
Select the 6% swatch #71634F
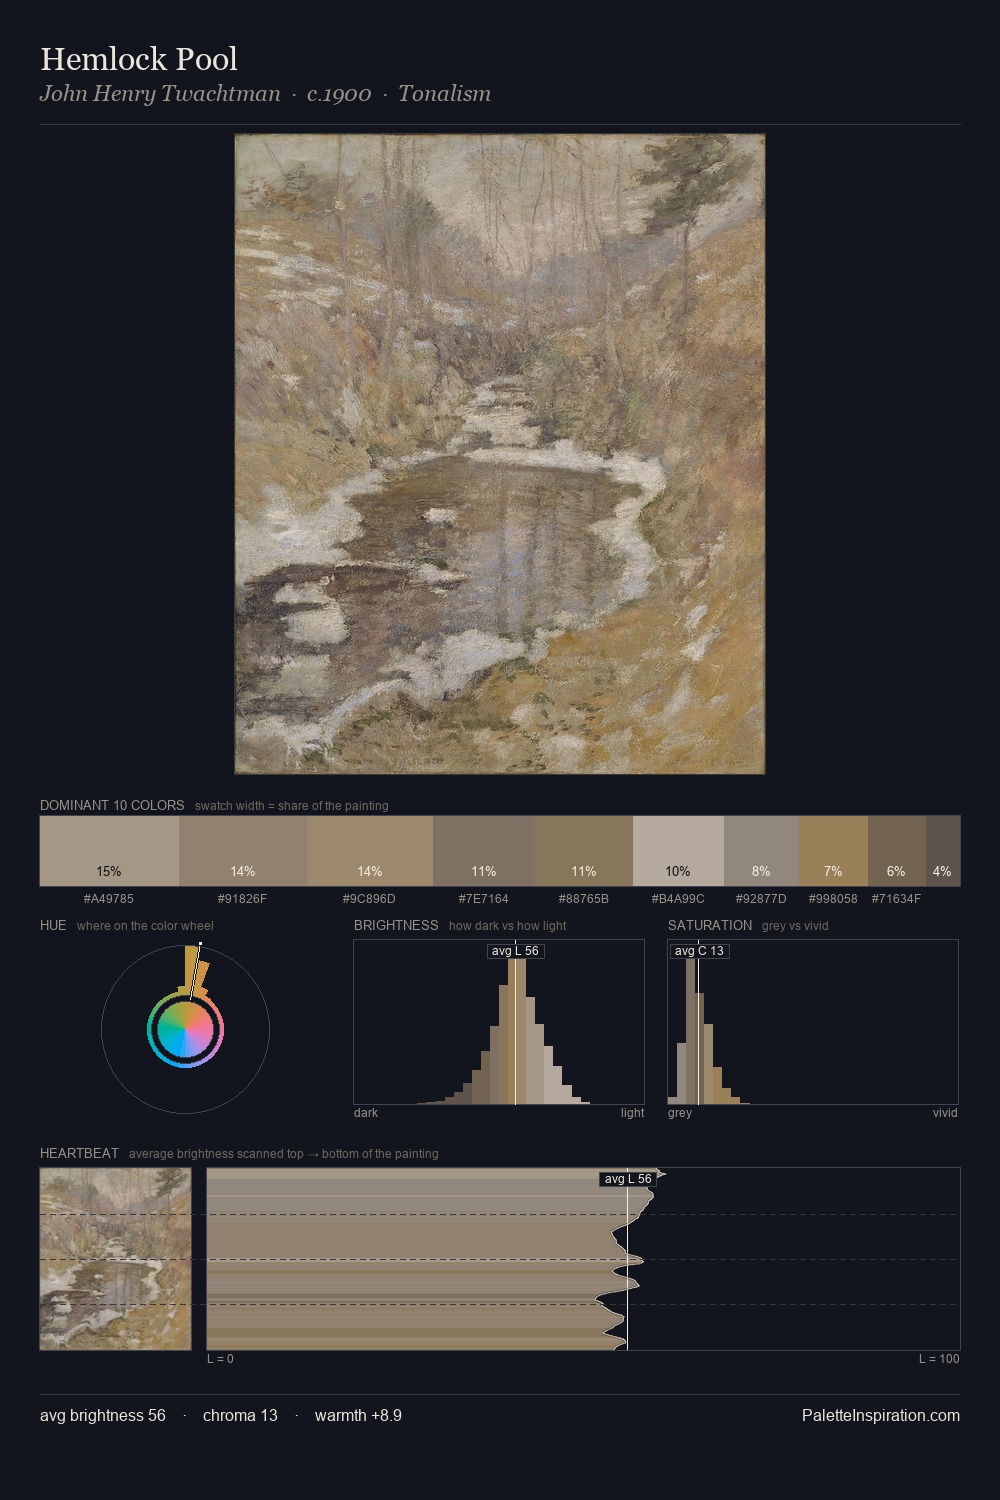896,851
